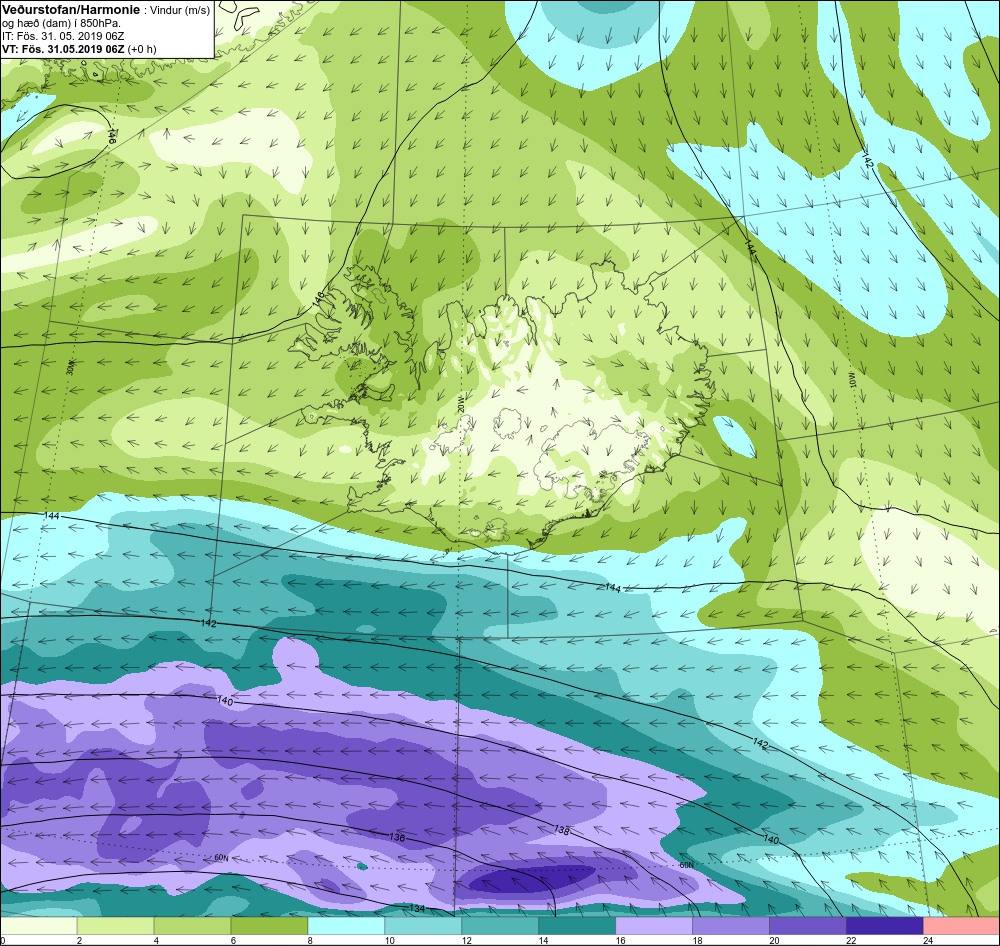Click the legend tick label "20"
The width and height of the screenshot is (1000, 946).
[x=774, y=940]
